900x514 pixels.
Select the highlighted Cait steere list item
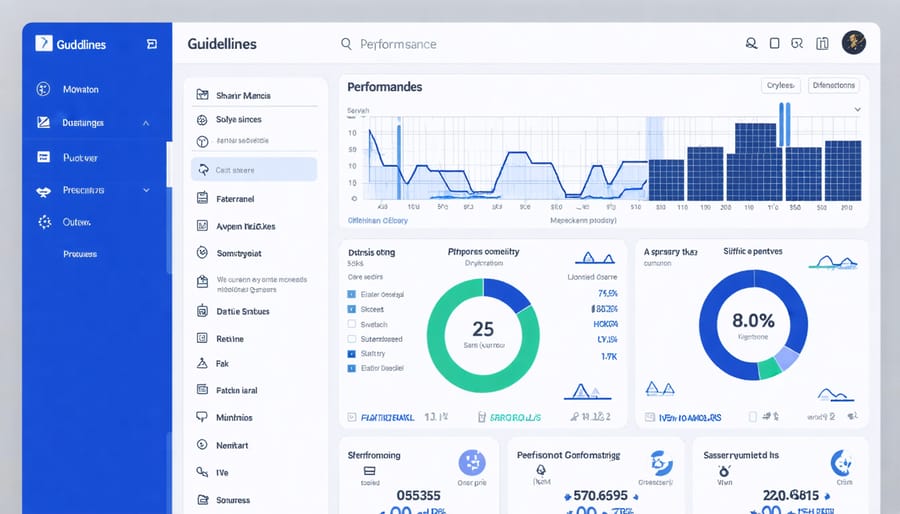(254, 170)
